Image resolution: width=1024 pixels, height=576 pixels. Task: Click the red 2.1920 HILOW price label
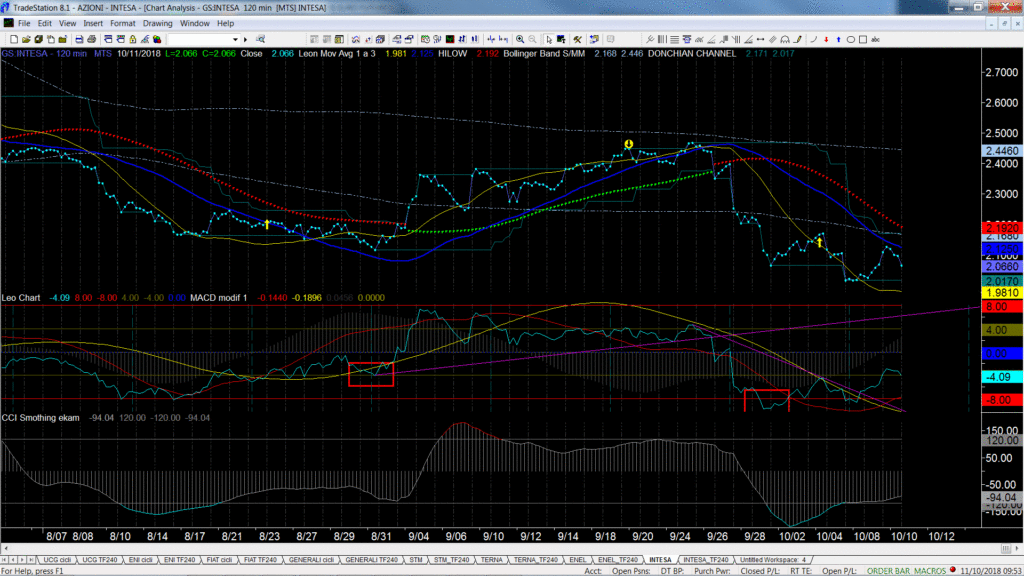(x=1002, y=228)
